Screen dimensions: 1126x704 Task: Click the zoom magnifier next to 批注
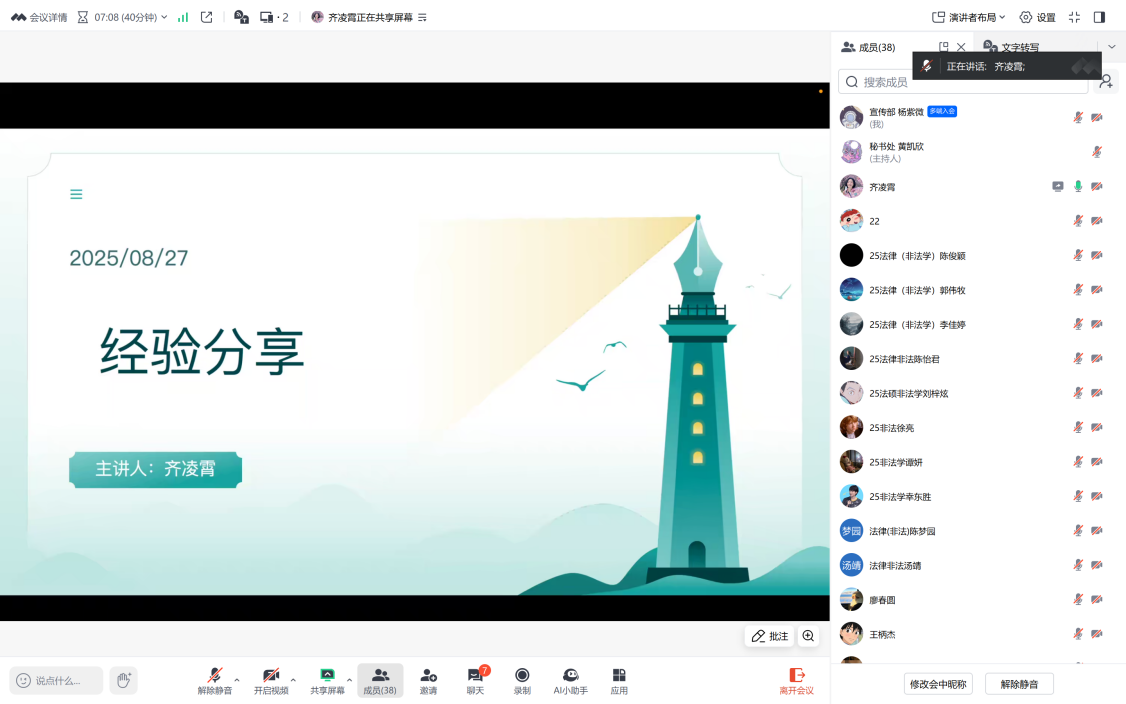(x=808, y=636)
